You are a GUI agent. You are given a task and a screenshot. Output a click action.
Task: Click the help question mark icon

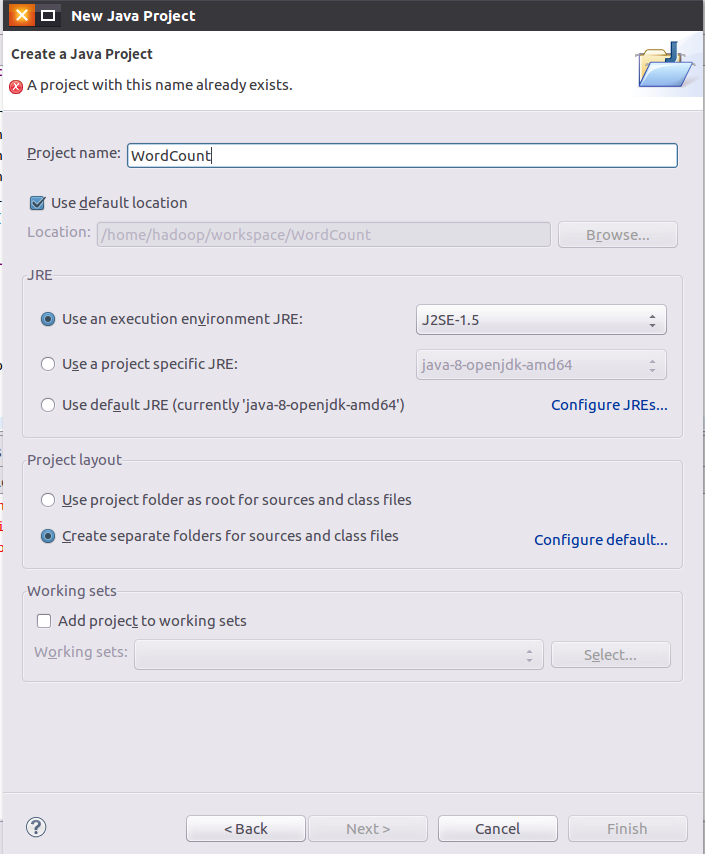click(36, 827)
